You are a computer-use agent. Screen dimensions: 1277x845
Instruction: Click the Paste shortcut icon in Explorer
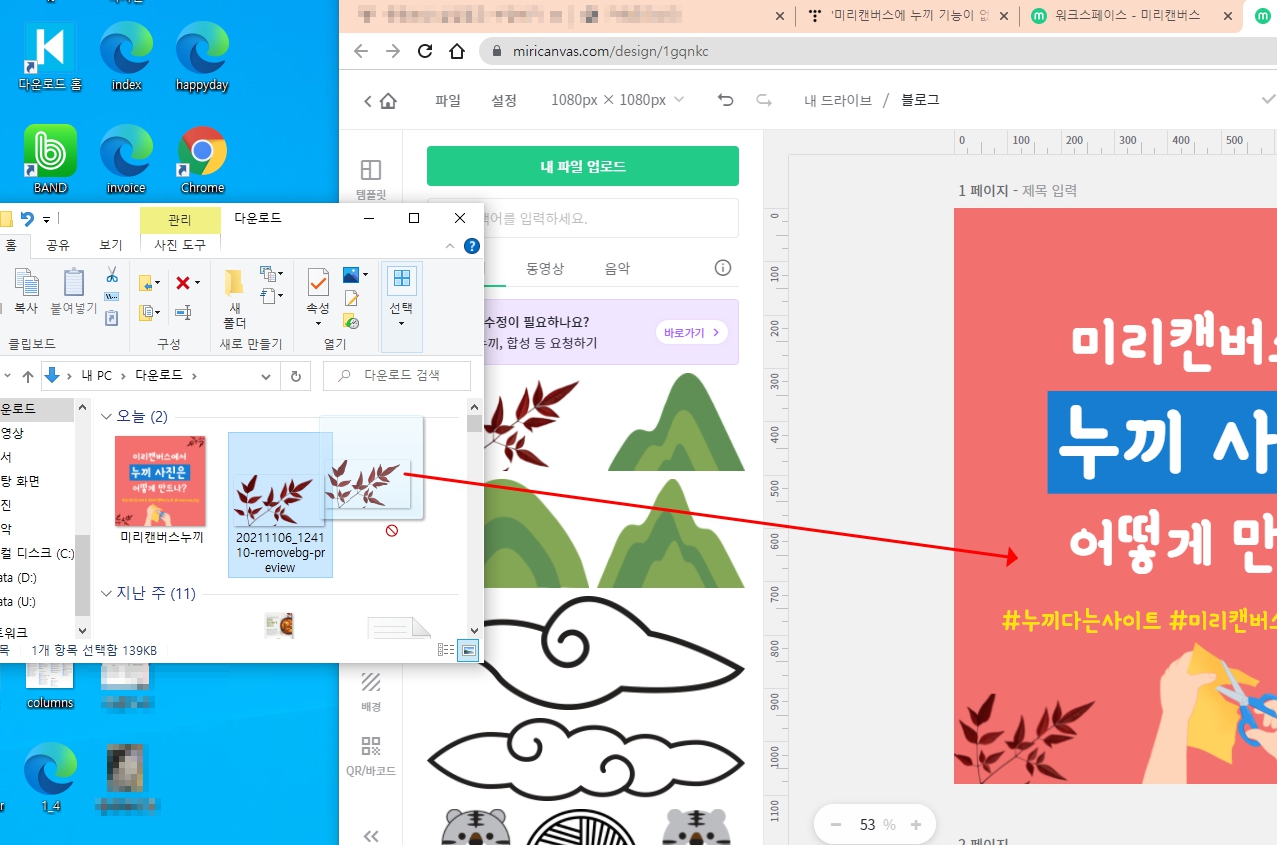point(112,317)
